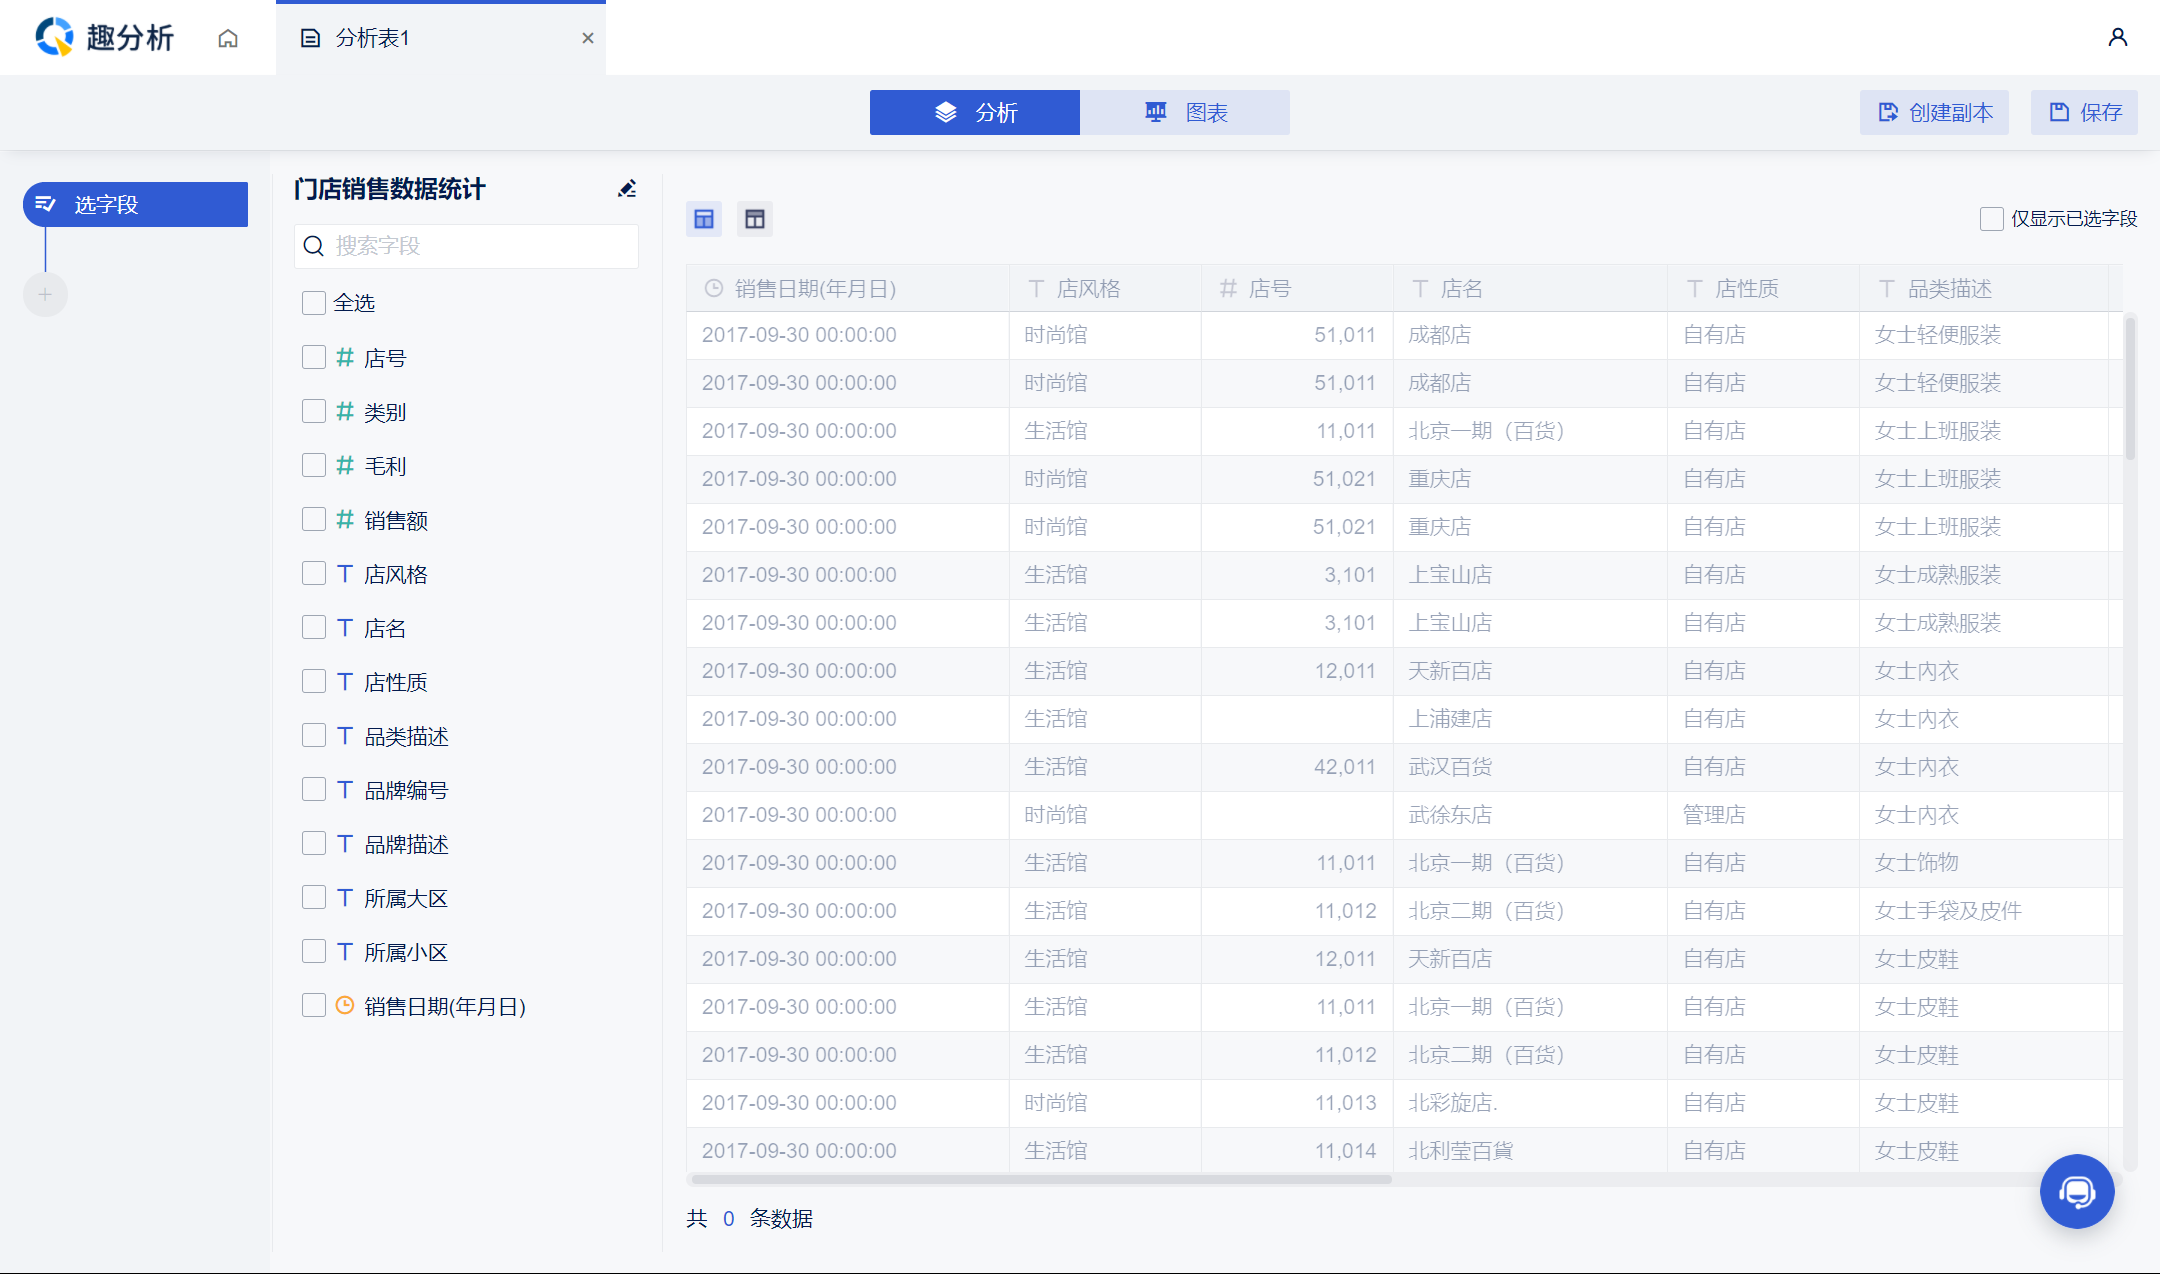Add a new step with the plus icon
Screen dimensions: 2160x1274
[45, 294]
